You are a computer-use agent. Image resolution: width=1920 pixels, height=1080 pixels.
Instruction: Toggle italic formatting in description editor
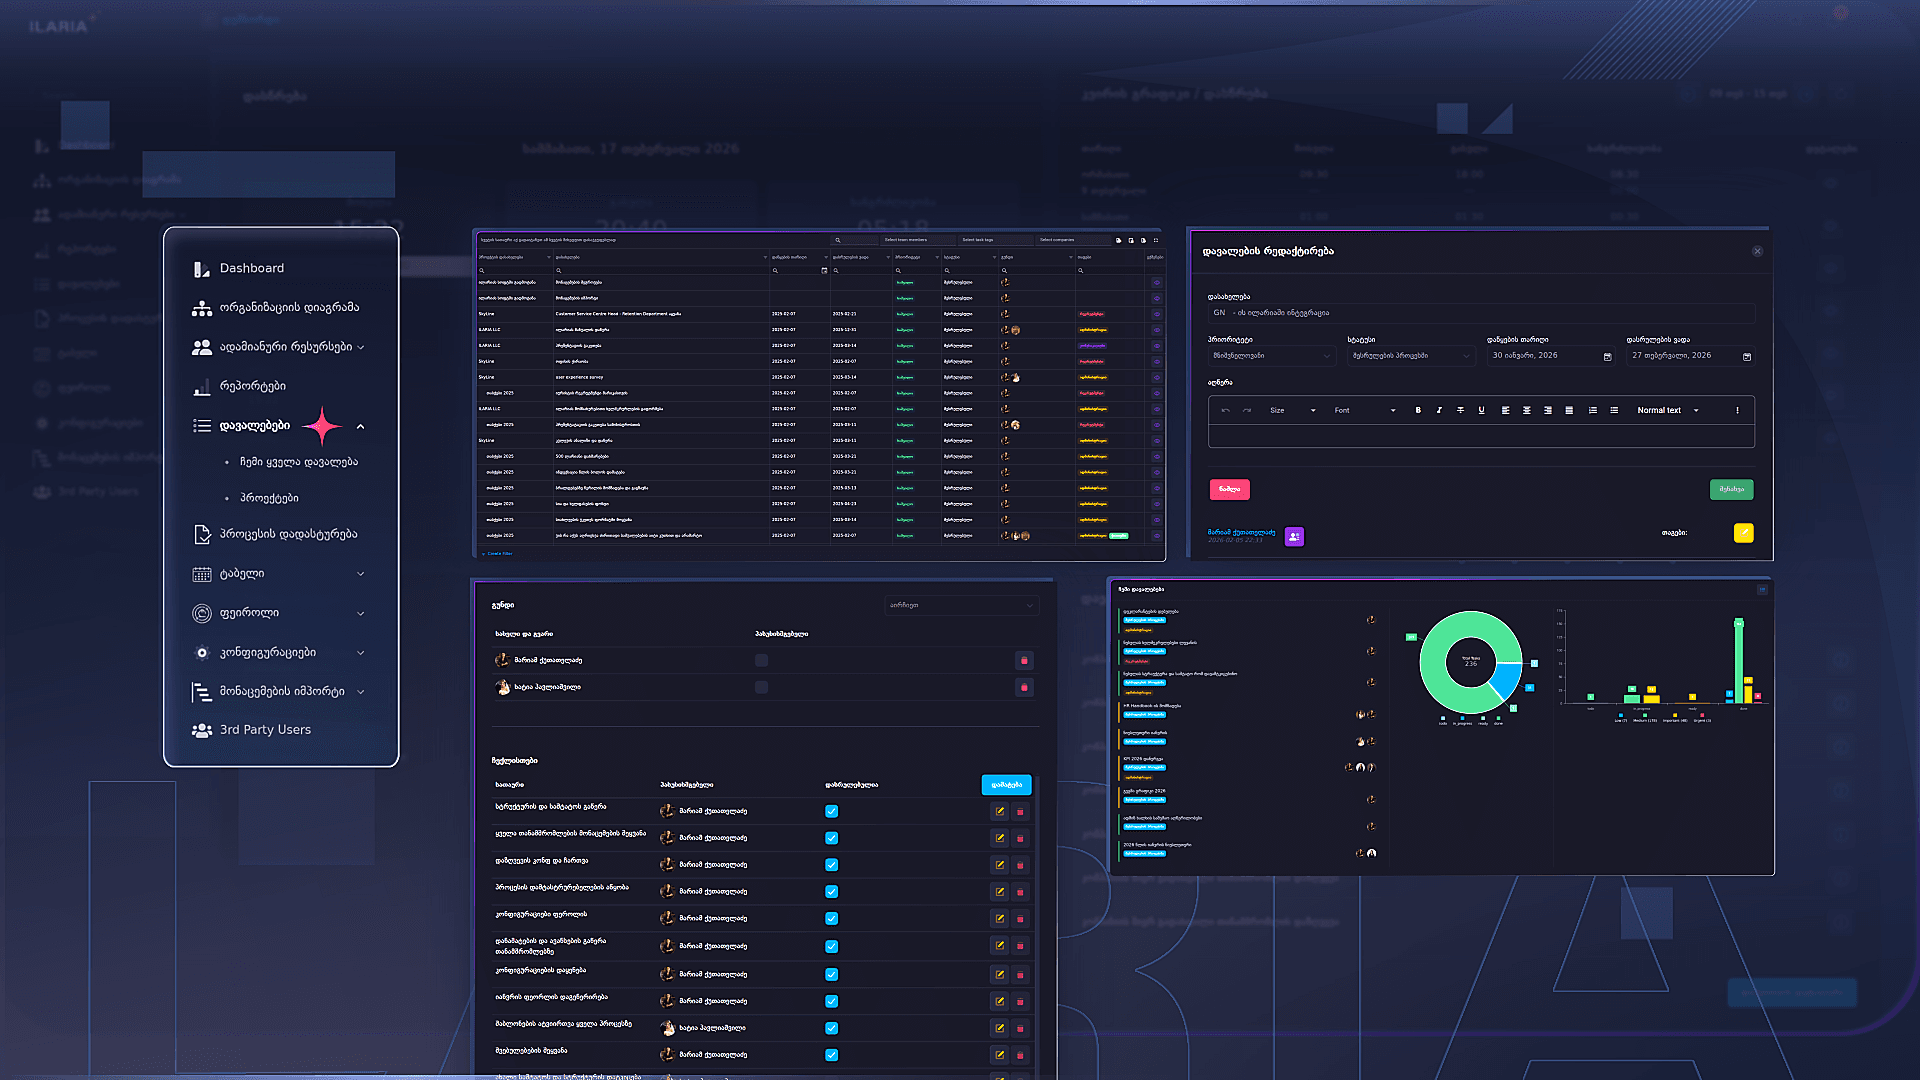click(1439, 410)
